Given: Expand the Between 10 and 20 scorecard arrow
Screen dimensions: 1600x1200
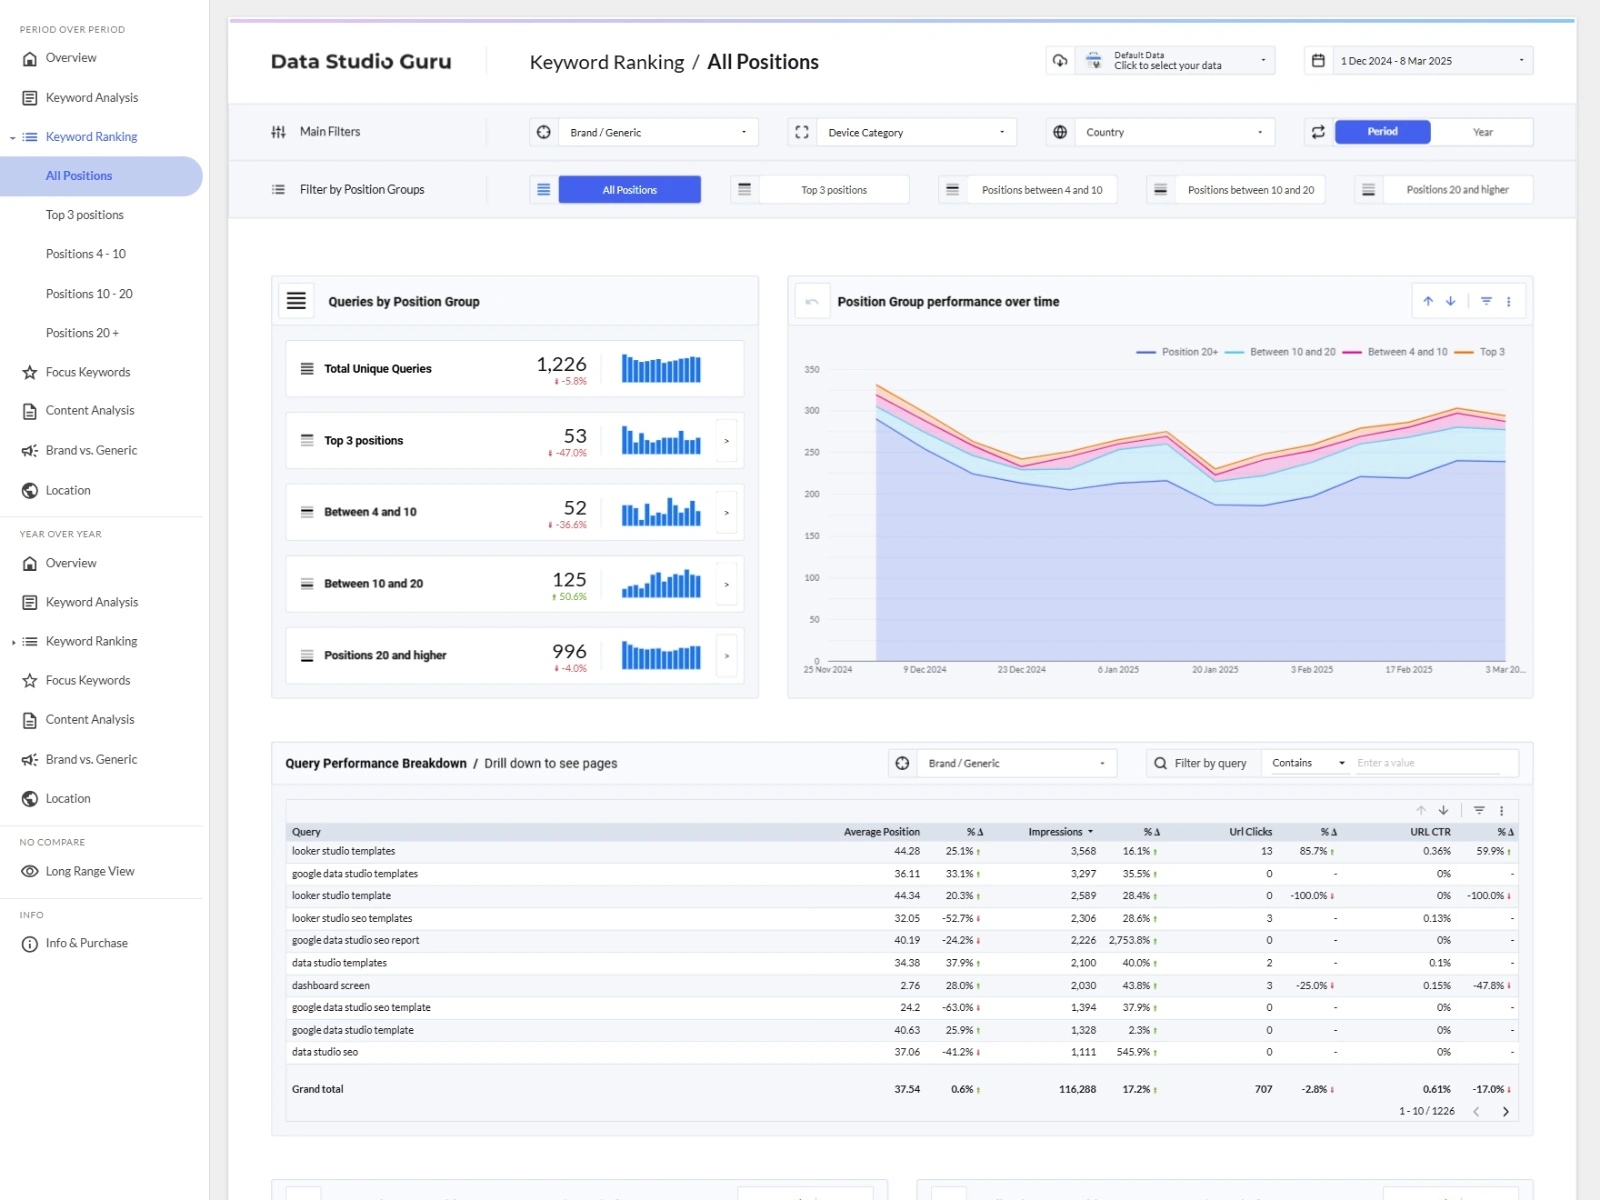Looking at the screenshot, I should coord(727,584).
